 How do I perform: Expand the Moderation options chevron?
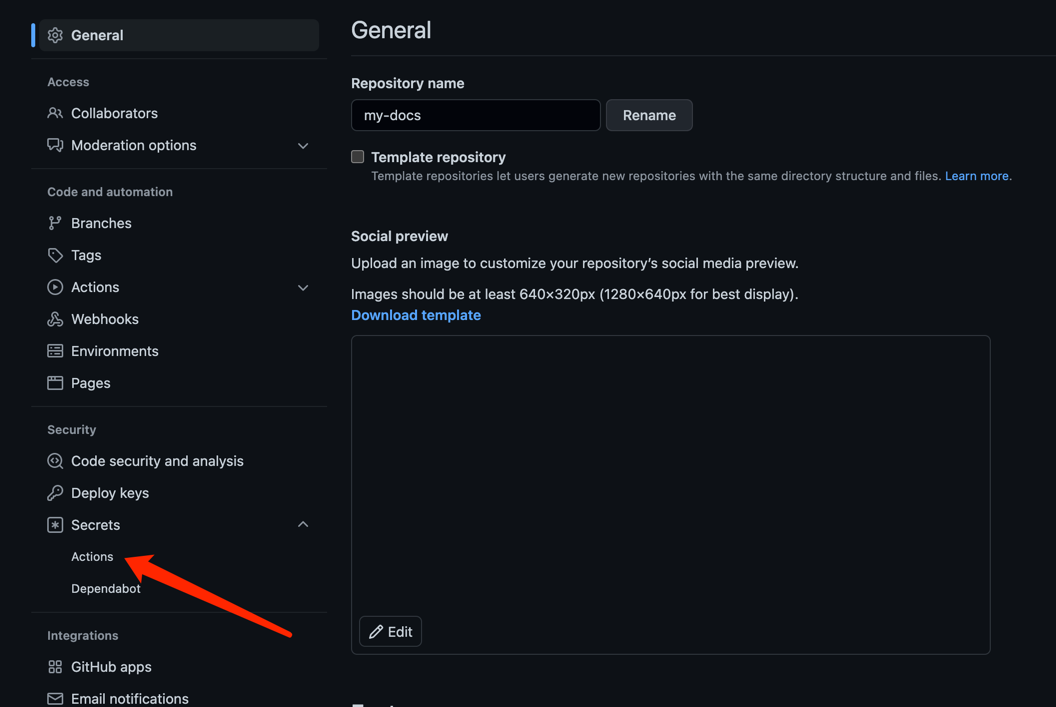[x=303, y=145]
